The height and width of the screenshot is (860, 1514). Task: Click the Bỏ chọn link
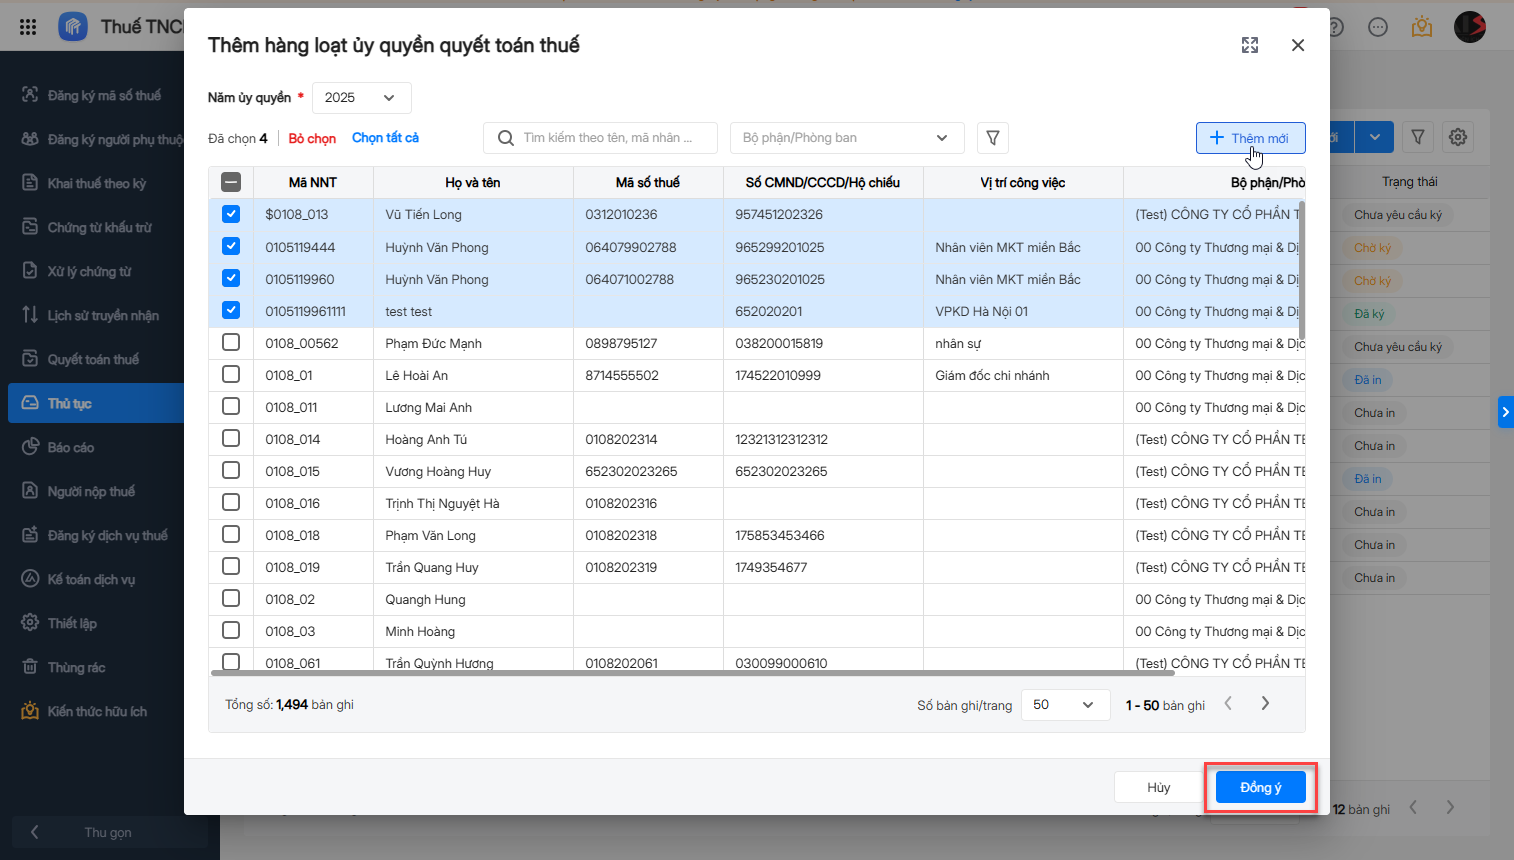click(312, 138)
